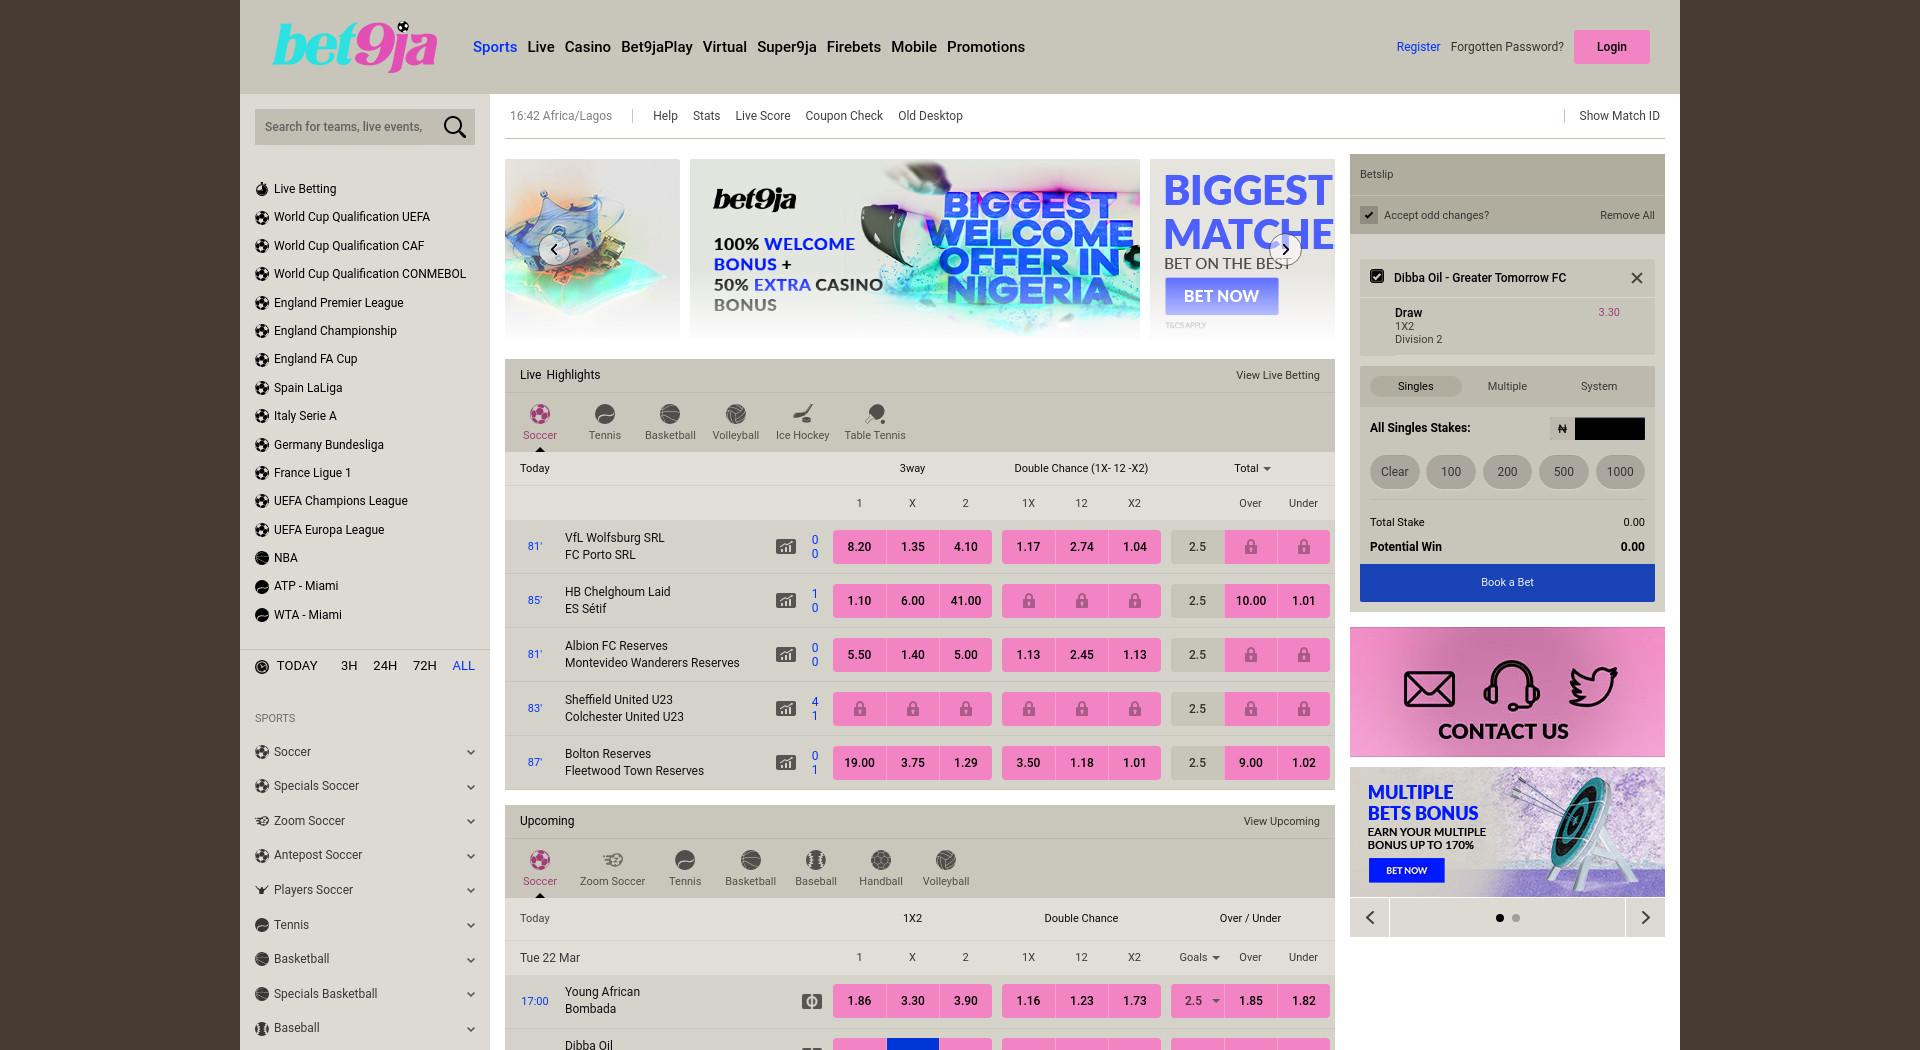This screenshot has height=1050, width=1920.
Task: Click Remove All in betslip
Action: coord(1627,215)
